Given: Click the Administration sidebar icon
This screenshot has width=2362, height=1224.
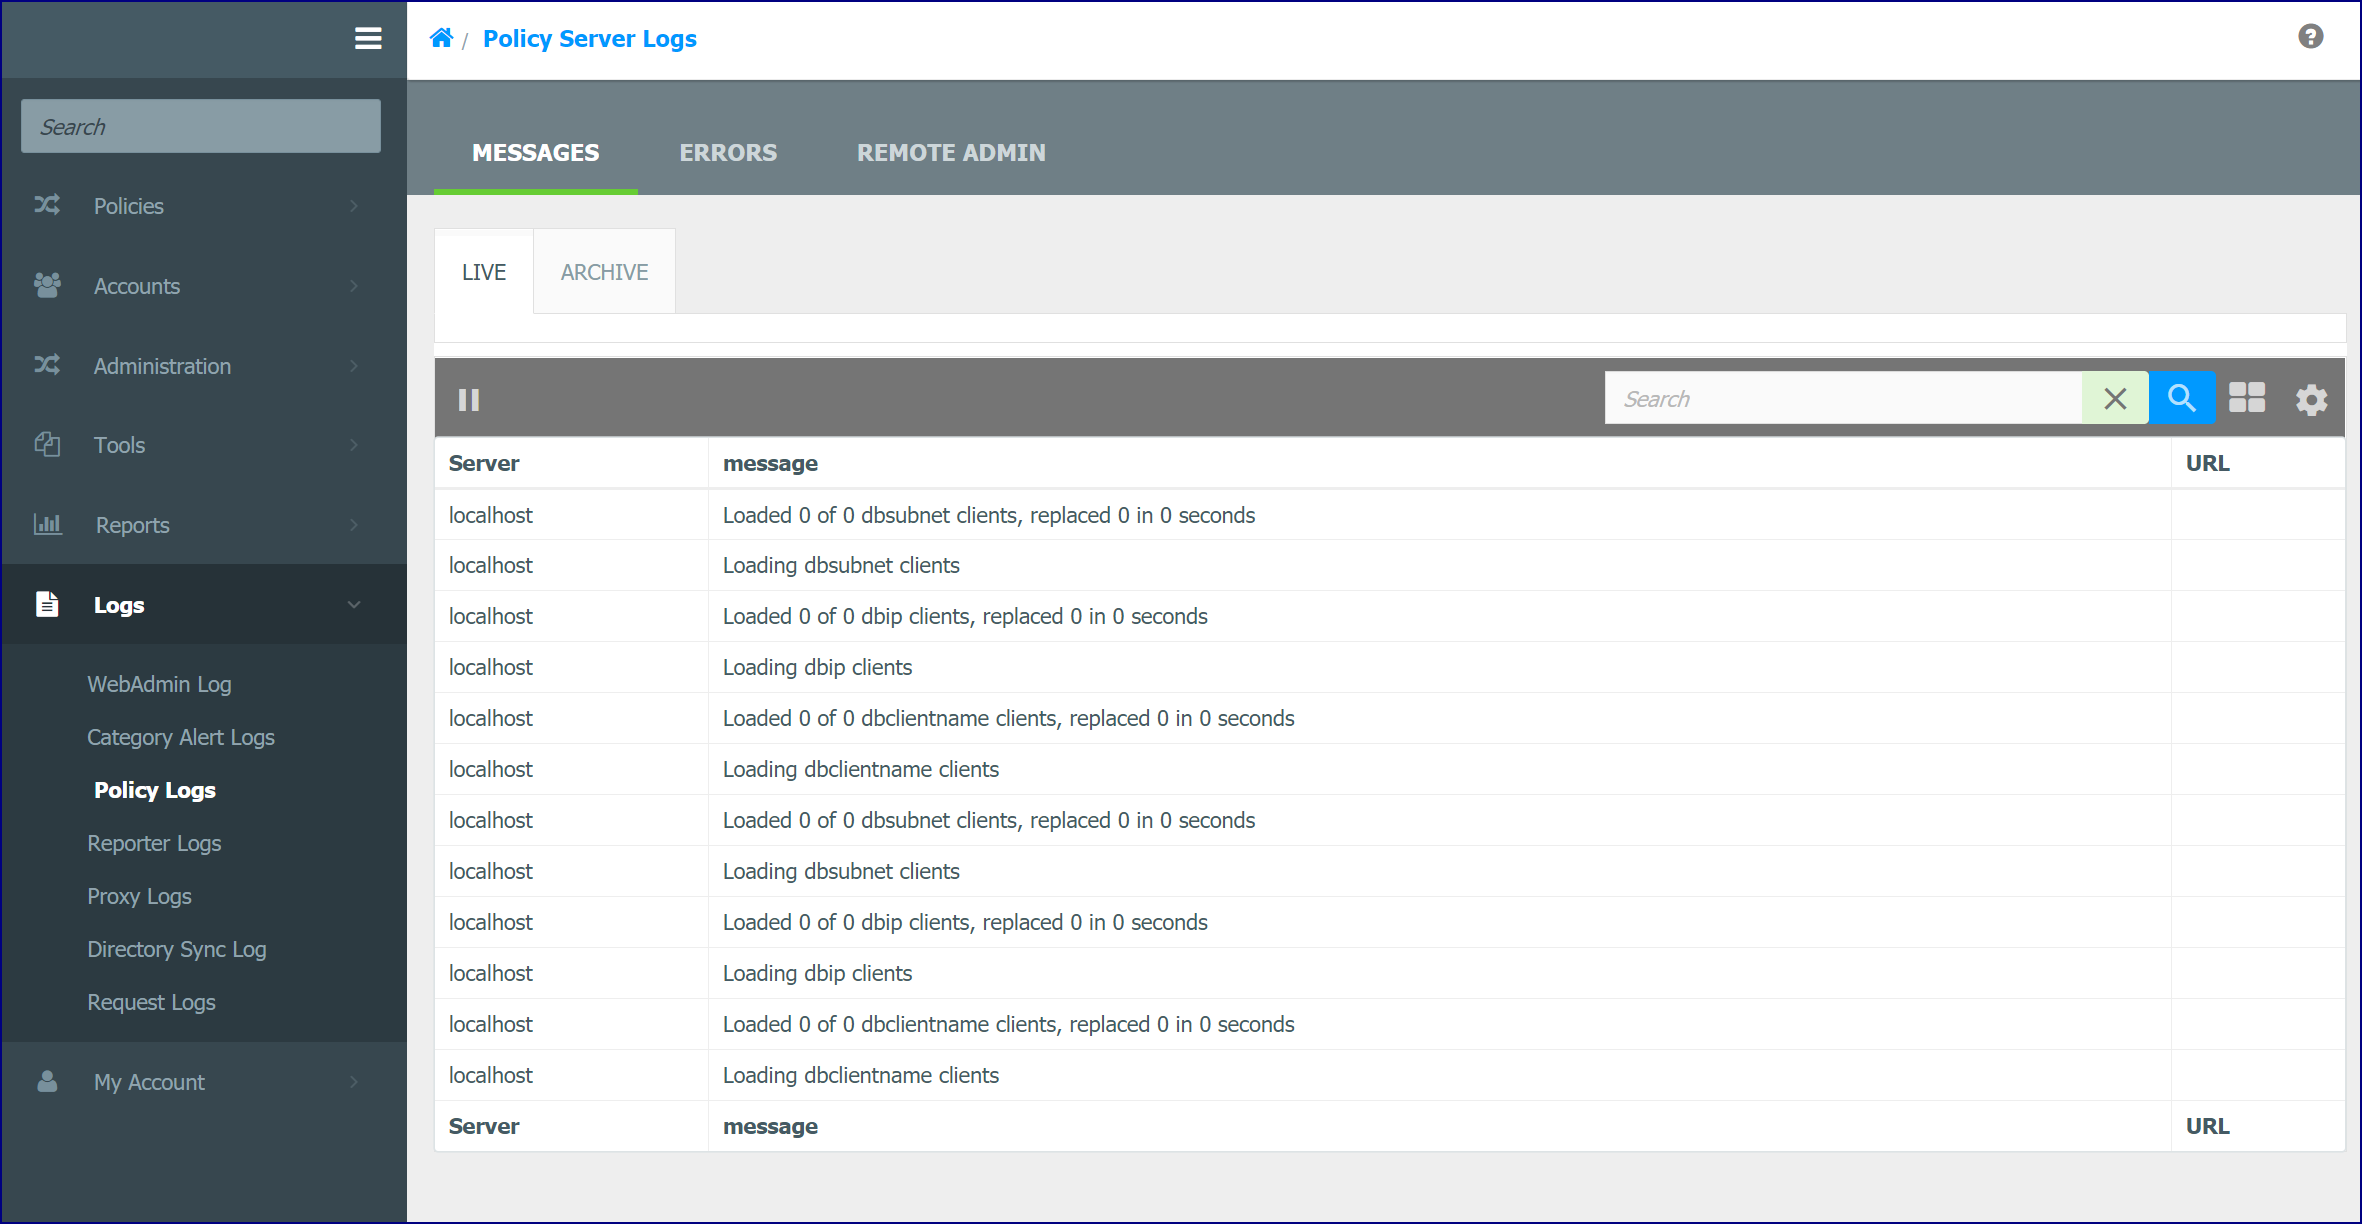Looking at the screenshot, I should (47, 365).
